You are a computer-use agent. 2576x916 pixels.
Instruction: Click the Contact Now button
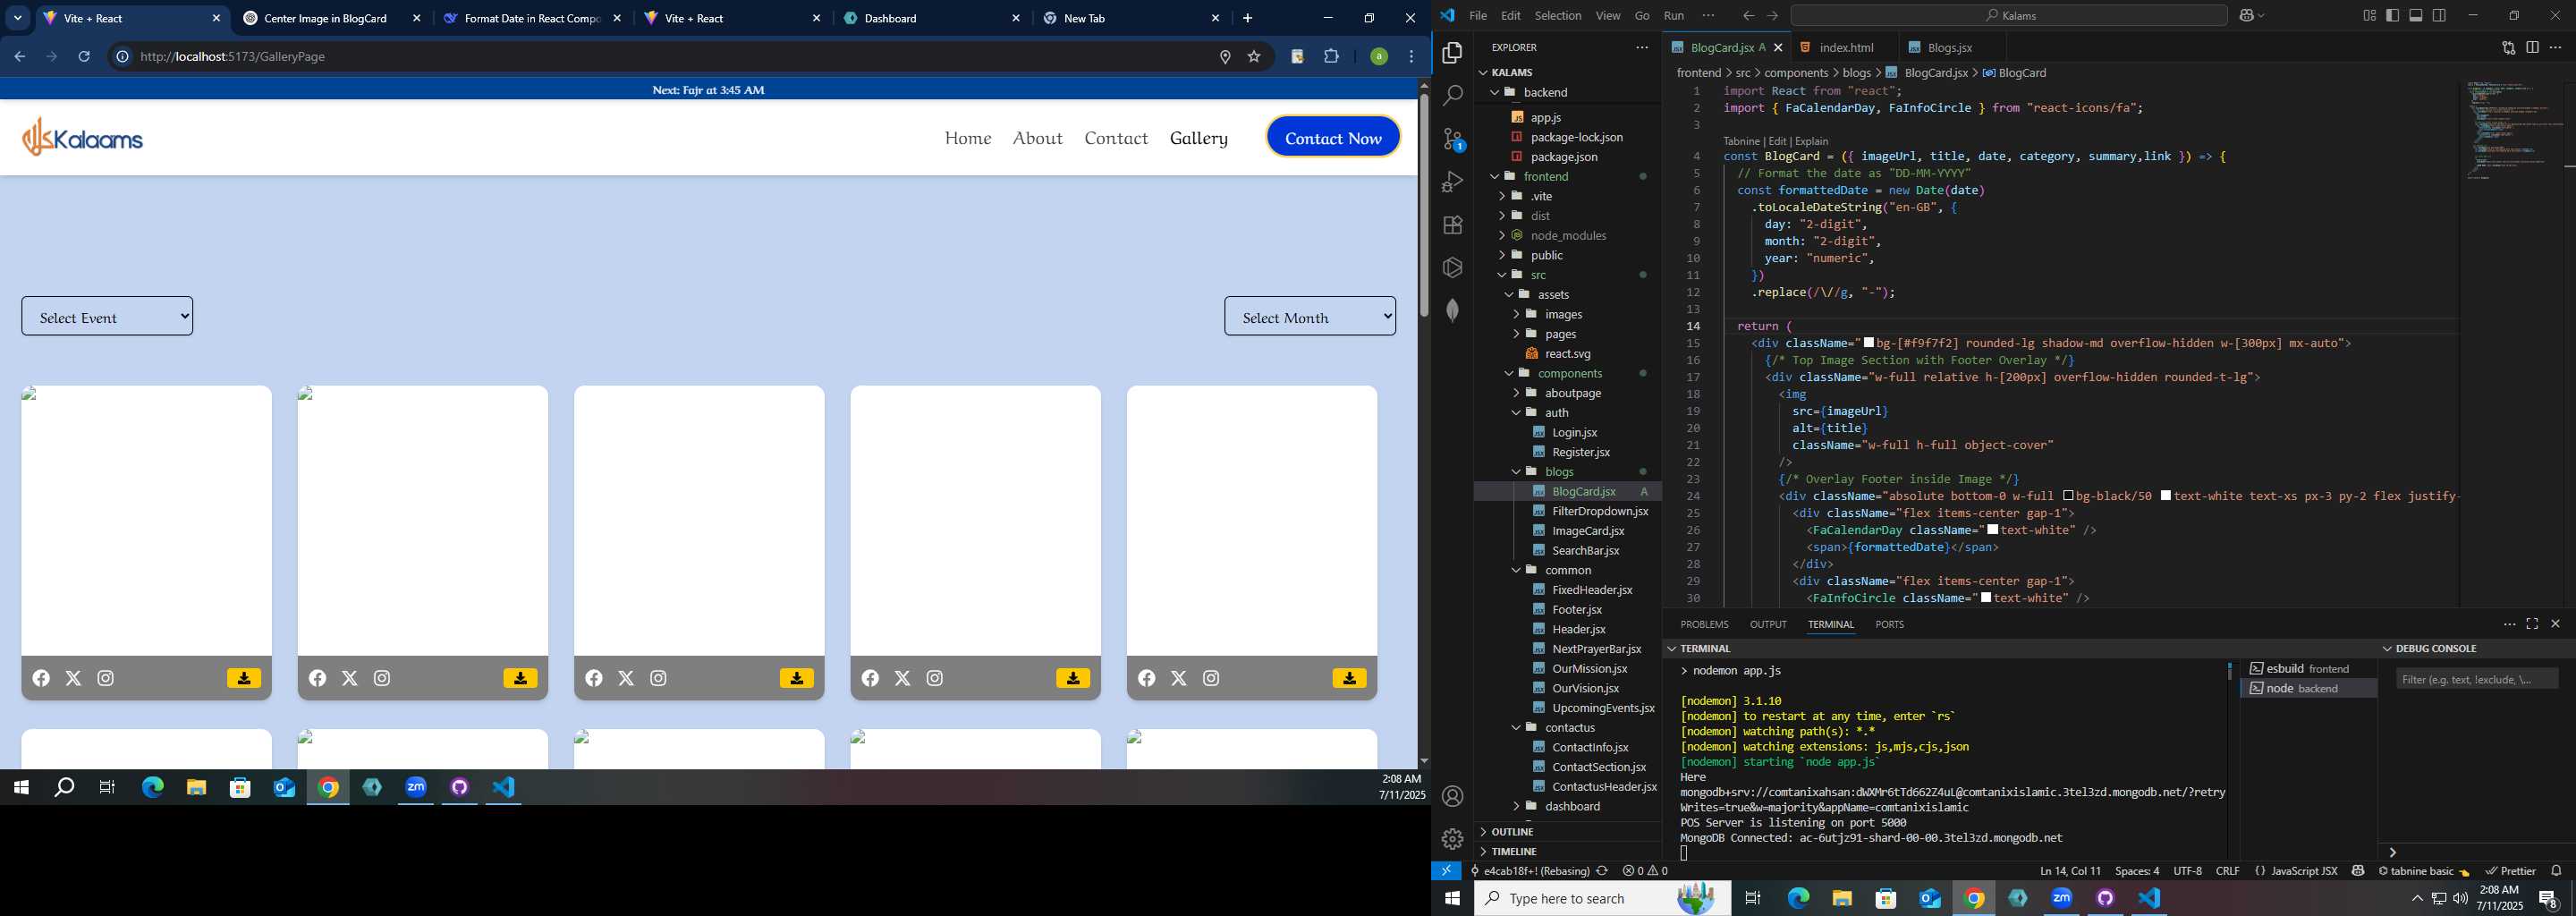click(x=1333, y=138)
